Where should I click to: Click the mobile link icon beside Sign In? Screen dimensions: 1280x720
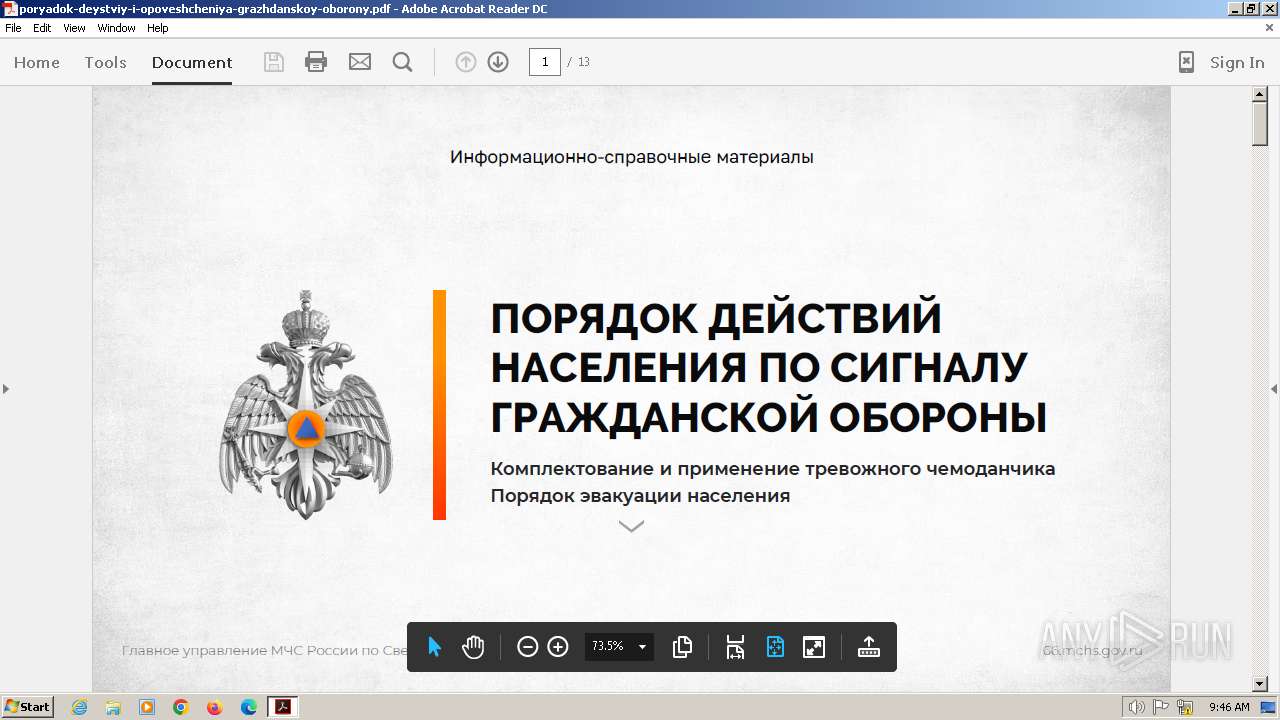(x=1186, y=62)
